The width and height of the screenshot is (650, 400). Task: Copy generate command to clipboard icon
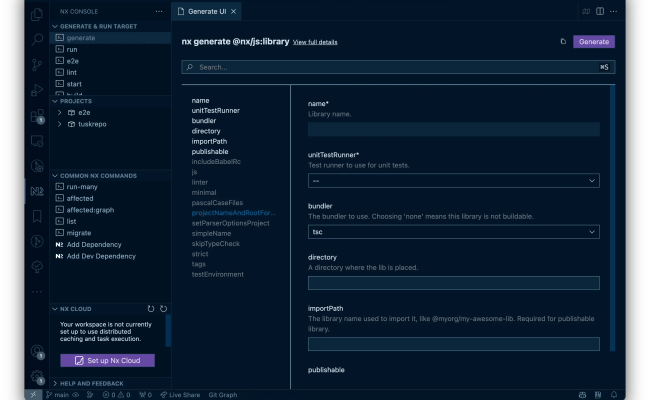[563, 41]
